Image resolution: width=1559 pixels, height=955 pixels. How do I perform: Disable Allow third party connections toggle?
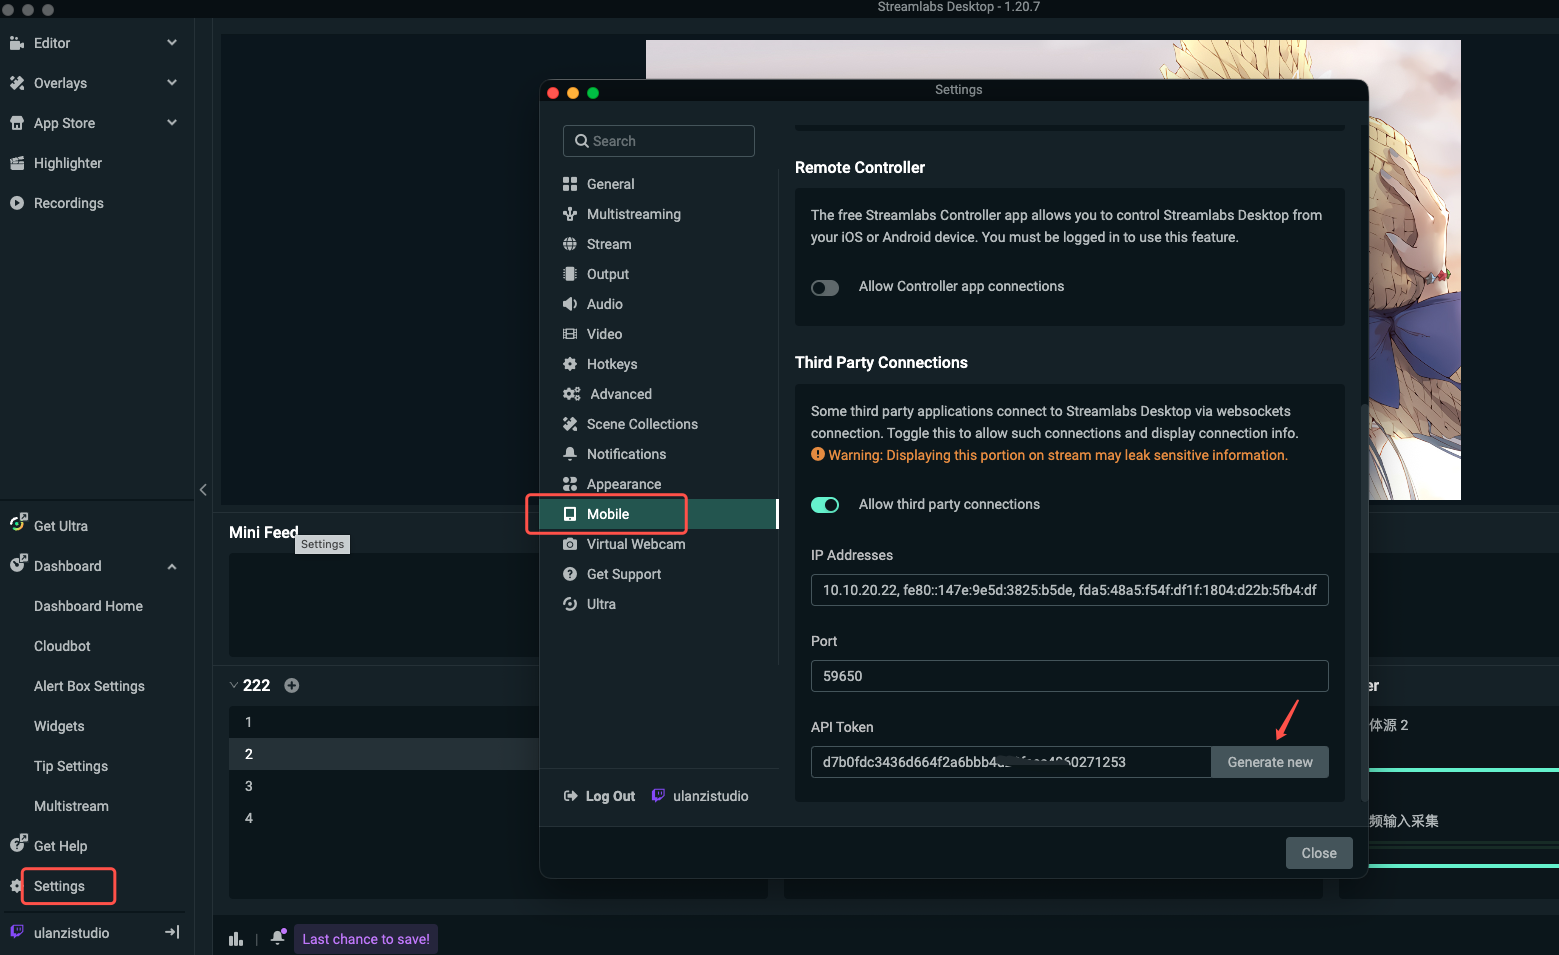tap(825, 505)
